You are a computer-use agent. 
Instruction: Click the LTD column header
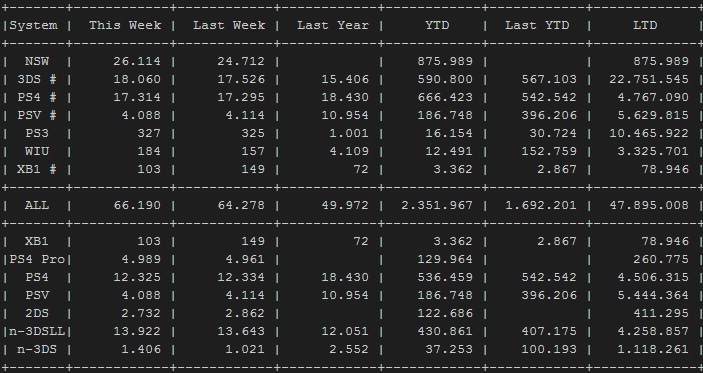645,25
